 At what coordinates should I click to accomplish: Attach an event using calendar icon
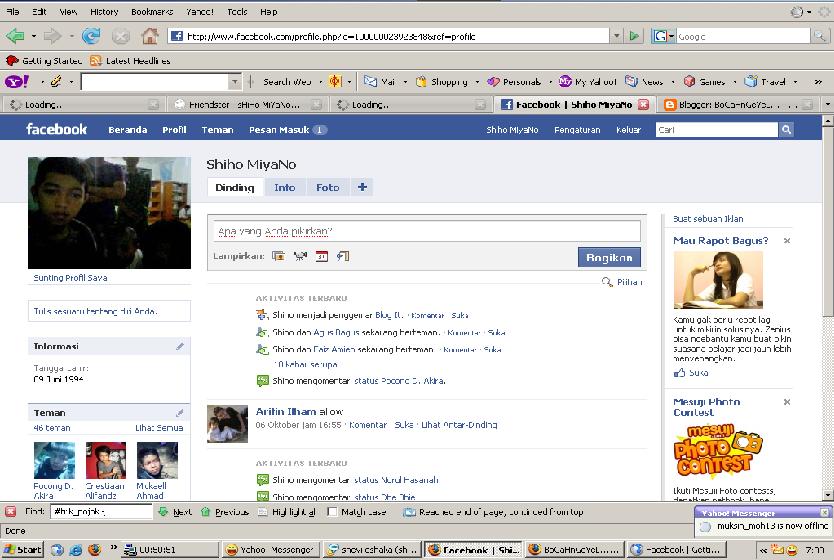322,256
